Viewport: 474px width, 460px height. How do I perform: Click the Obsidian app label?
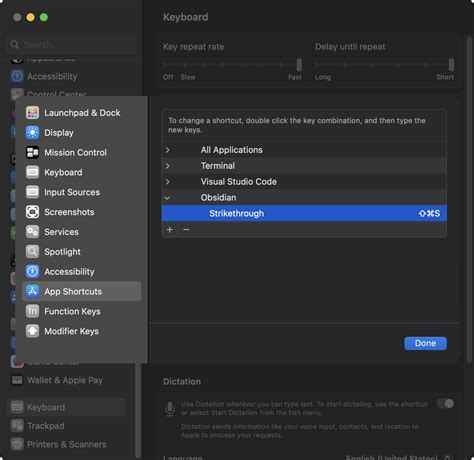click(x=218, y=198)
